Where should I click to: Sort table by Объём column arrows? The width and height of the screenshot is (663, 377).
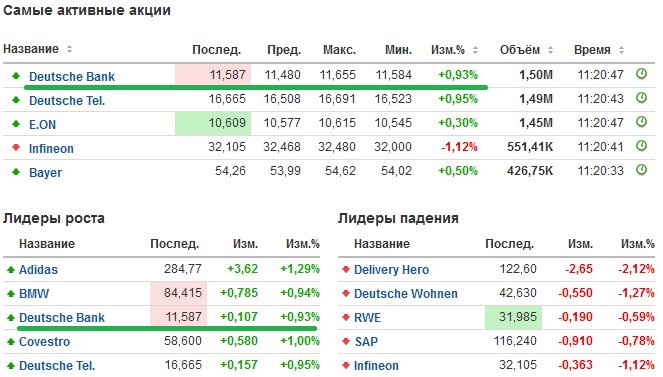tap(550, 50)
